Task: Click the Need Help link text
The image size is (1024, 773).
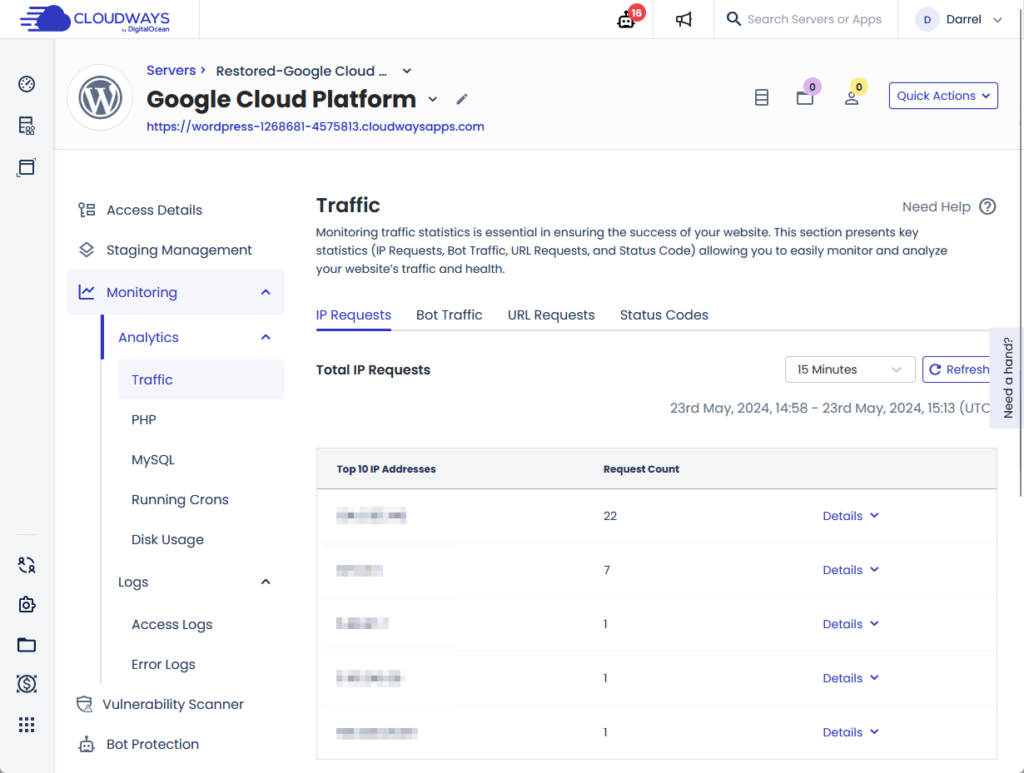Action: (936, 207)
